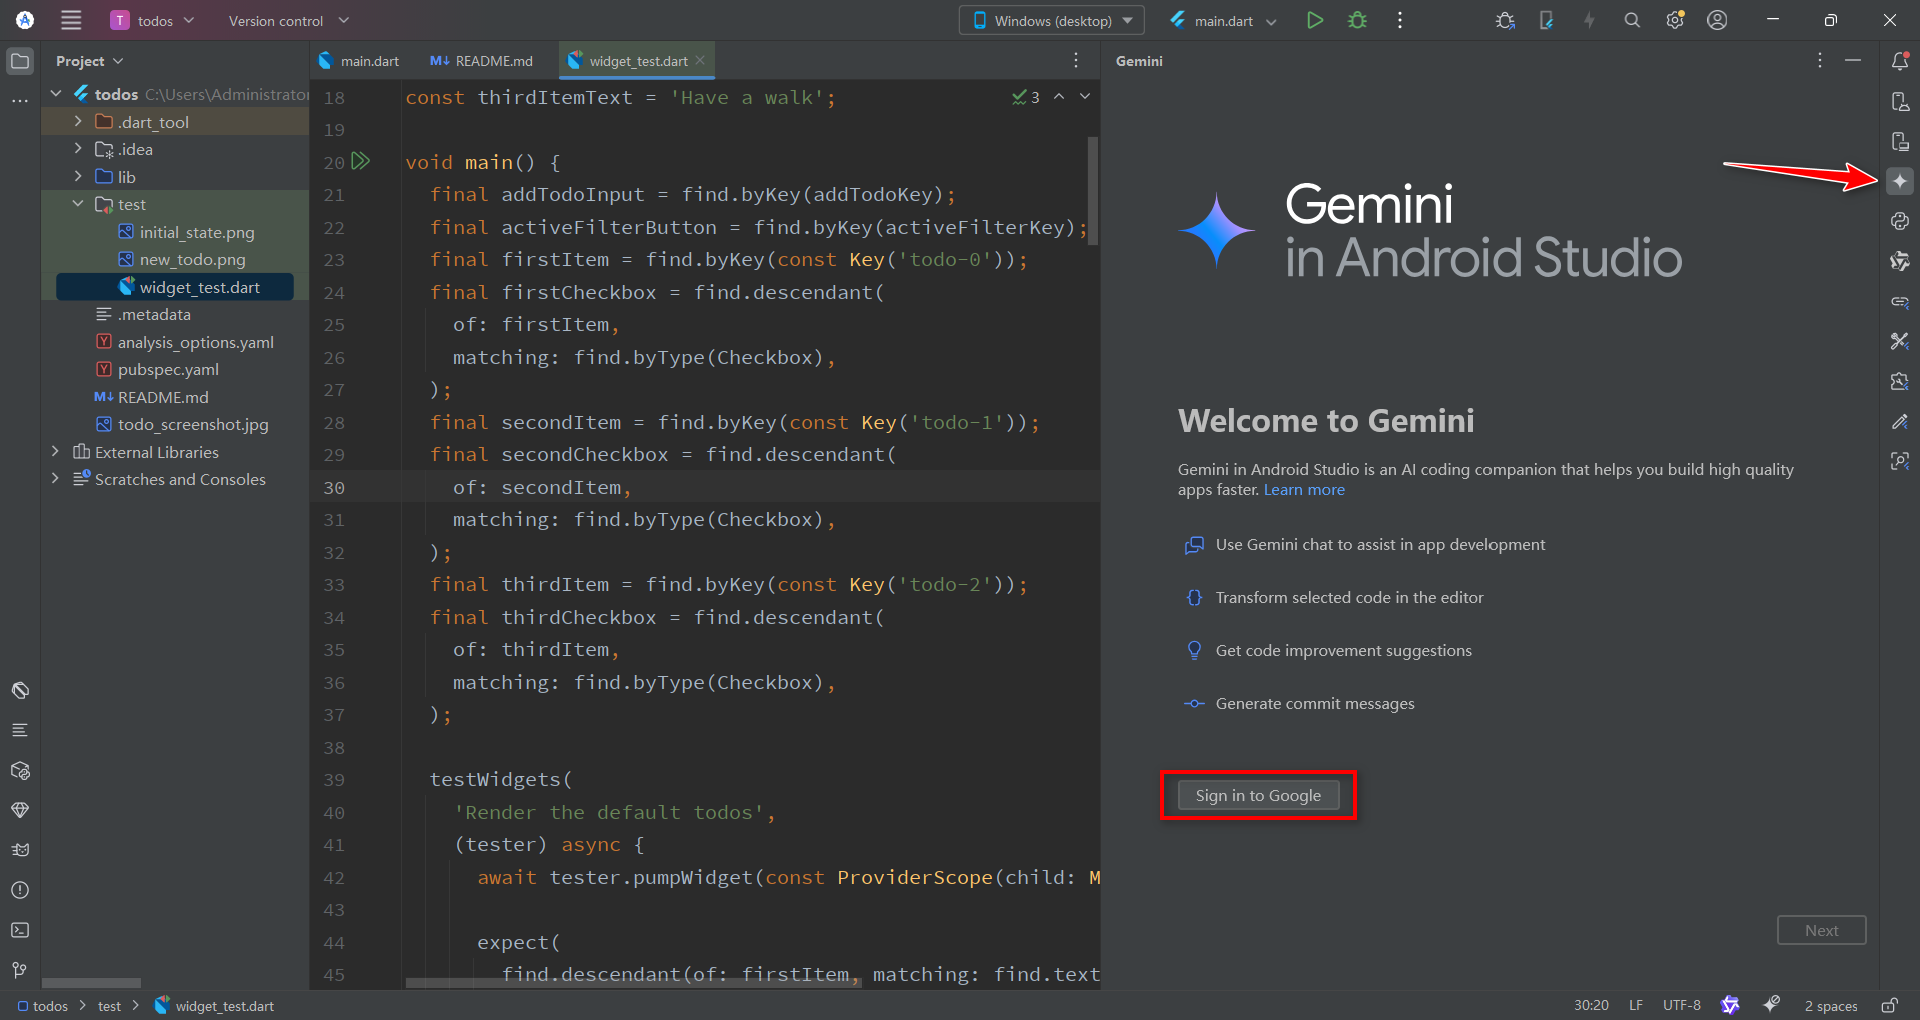
Task: Click the LF line separator in status bar
Action: [1636, 1005]
